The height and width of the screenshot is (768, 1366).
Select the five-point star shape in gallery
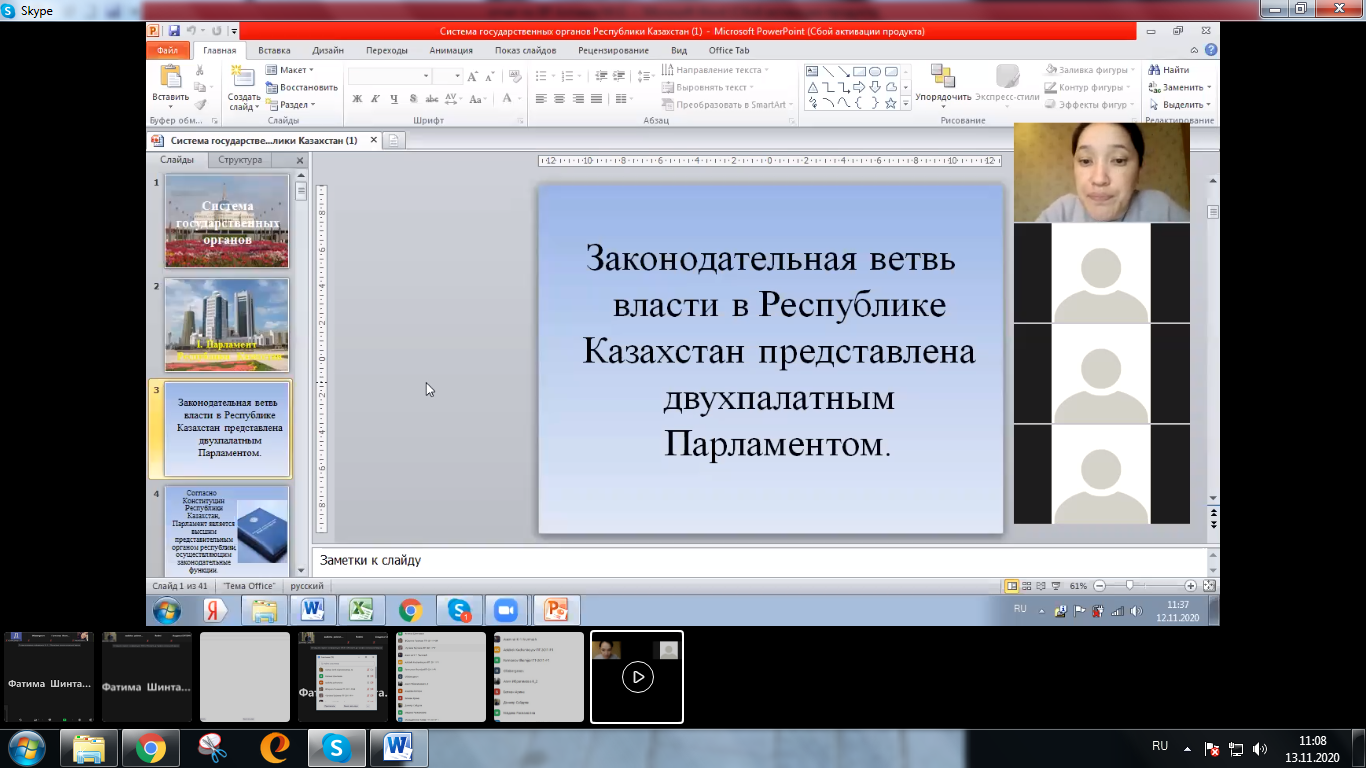pos(891,103)
